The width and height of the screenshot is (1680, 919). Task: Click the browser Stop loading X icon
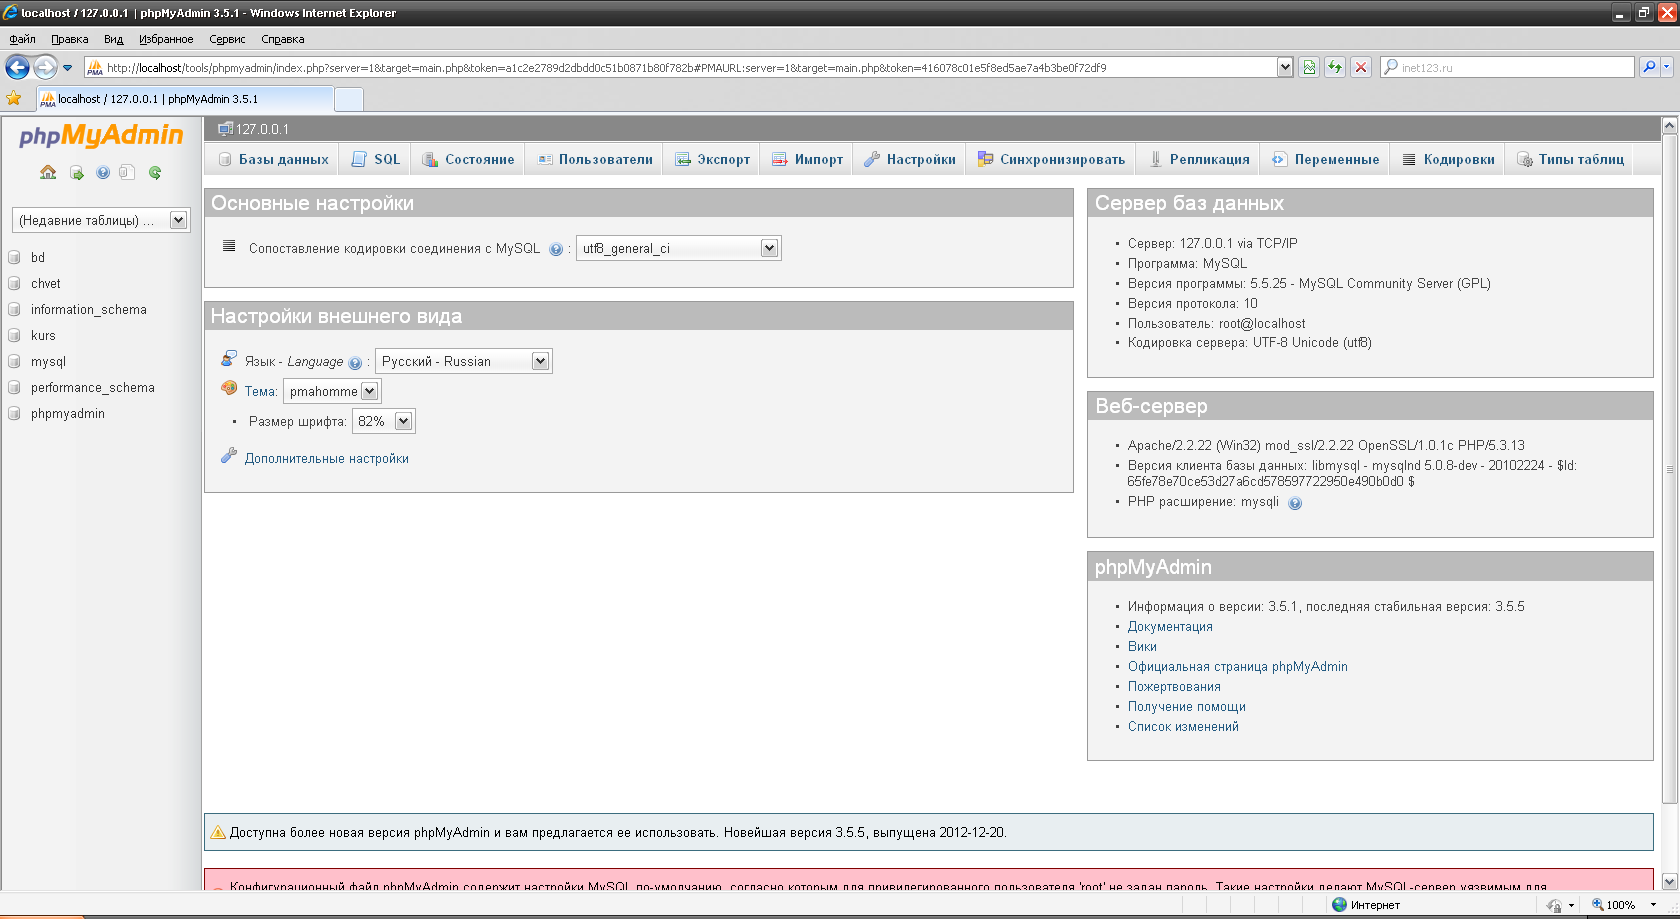point(1361,67)
